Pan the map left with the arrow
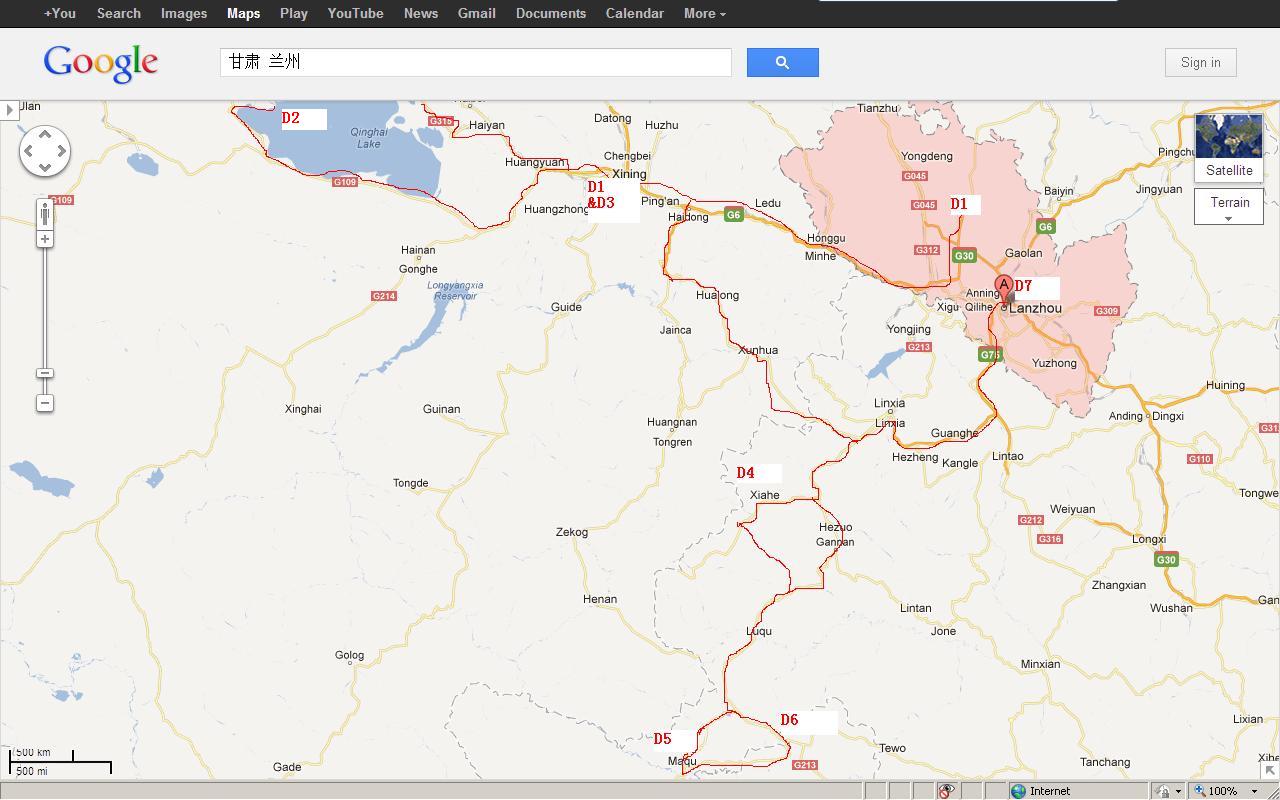This screenshot has height=800, width=1280. (x=29, y=151)
